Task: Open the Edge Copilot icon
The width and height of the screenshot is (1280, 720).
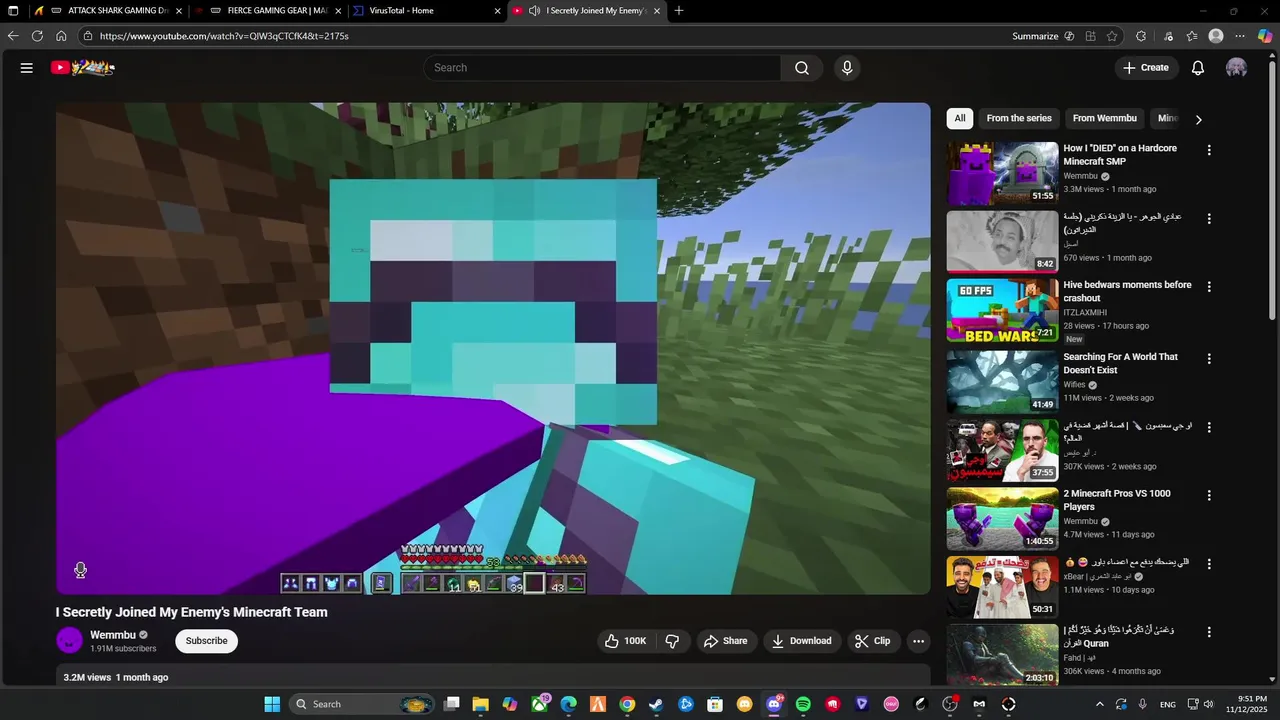Action: (x=1264, y=36)
